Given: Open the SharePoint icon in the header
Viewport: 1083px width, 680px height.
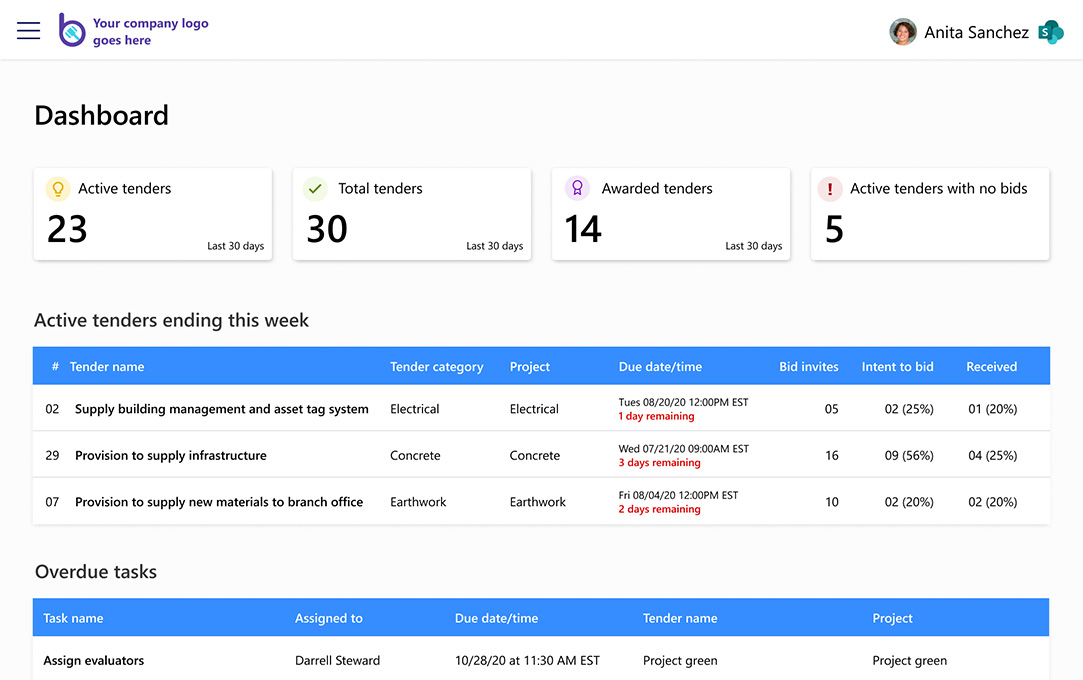Looking at the screenshot, I should tap(1050, 31).
